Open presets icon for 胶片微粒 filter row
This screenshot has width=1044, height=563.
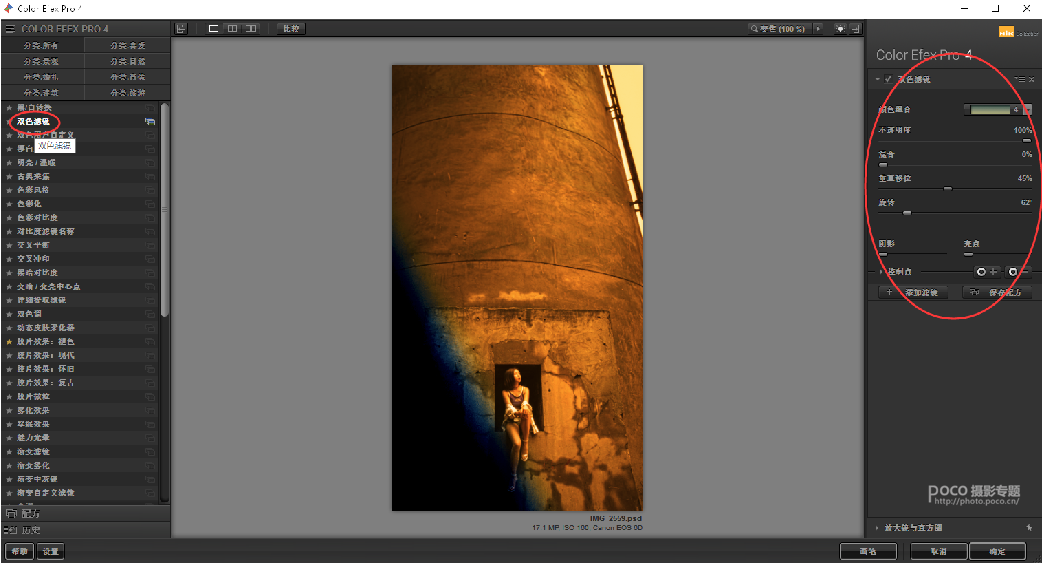pyautogui.click(x=150, y=397)
